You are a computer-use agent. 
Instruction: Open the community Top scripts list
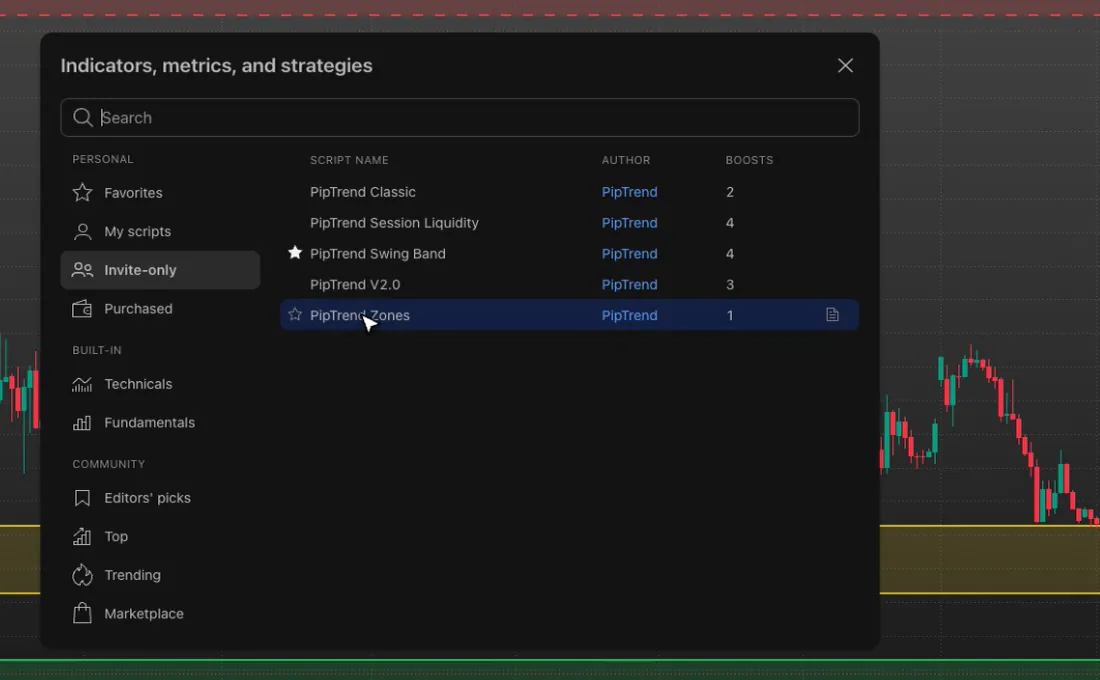[x=160, y=536]
